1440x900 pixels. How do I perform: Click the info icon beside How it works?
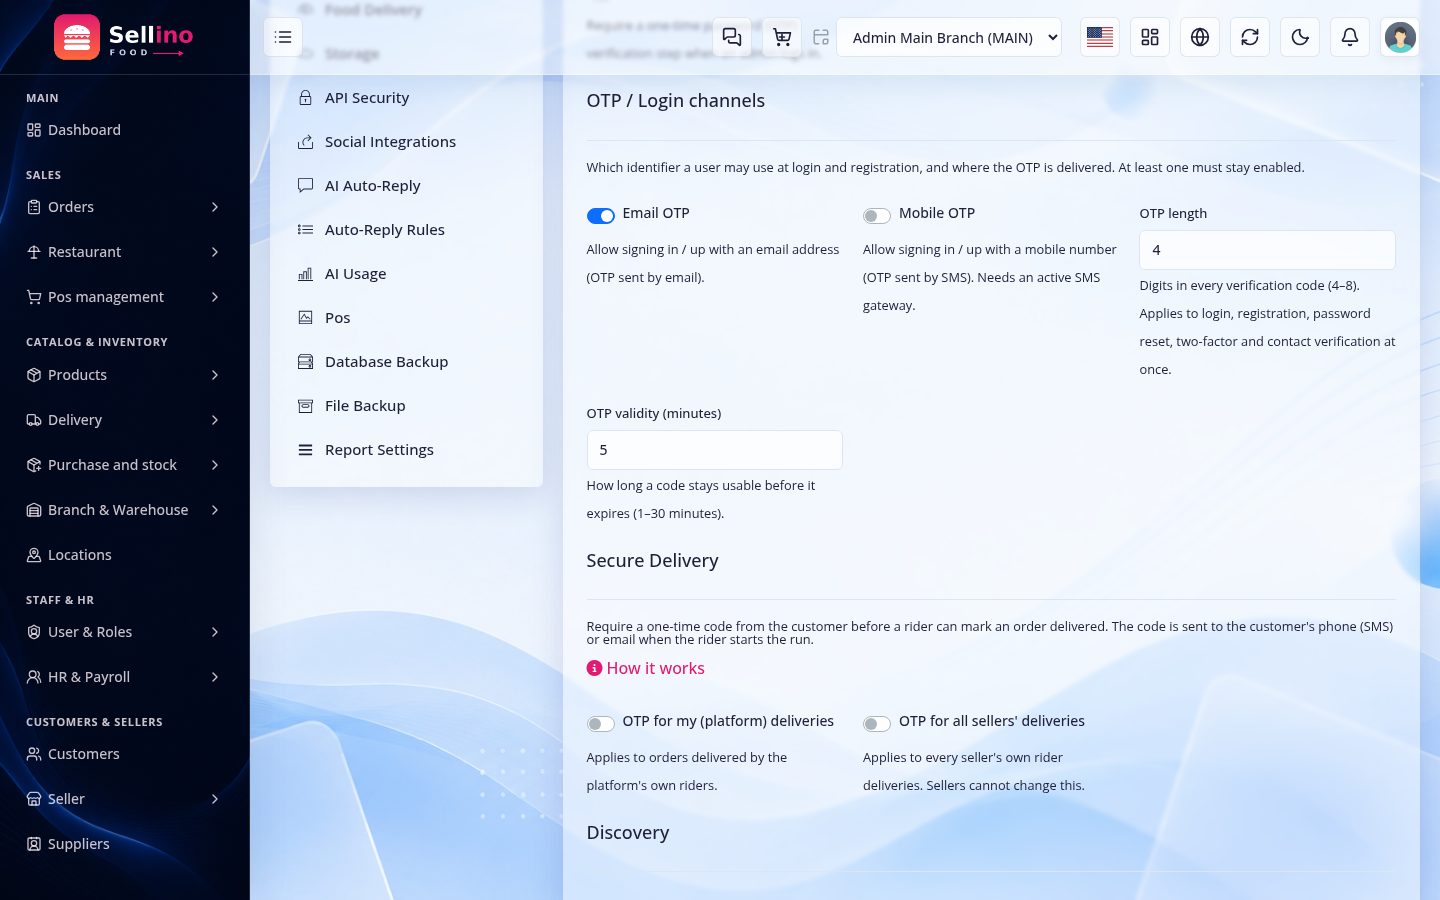[594, 668]
